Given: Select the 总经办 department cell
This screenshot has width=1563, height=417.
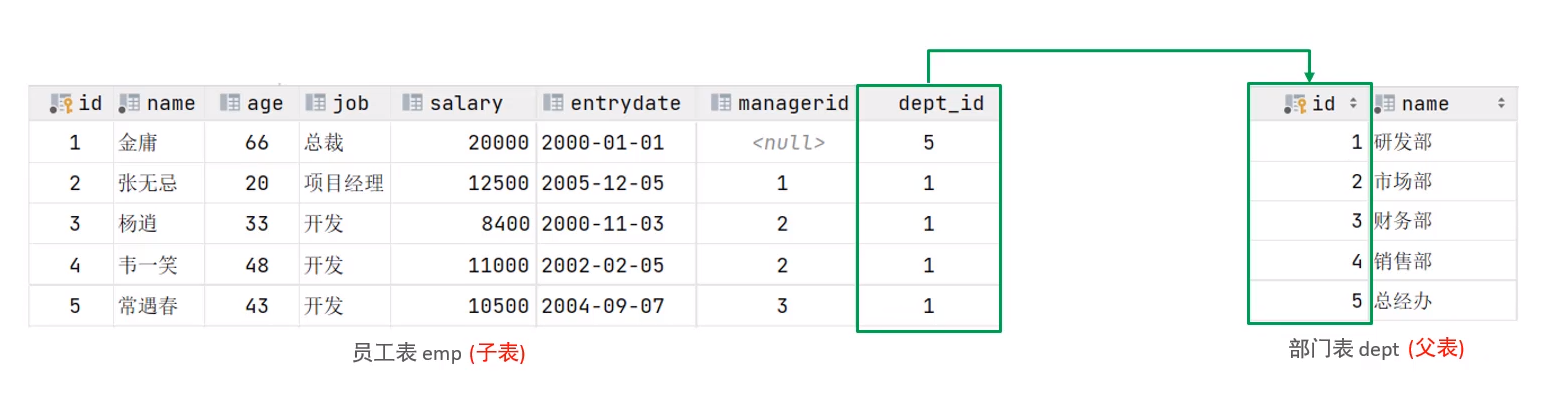Looking at the screenshot, I should click(x=1444, y=300).
